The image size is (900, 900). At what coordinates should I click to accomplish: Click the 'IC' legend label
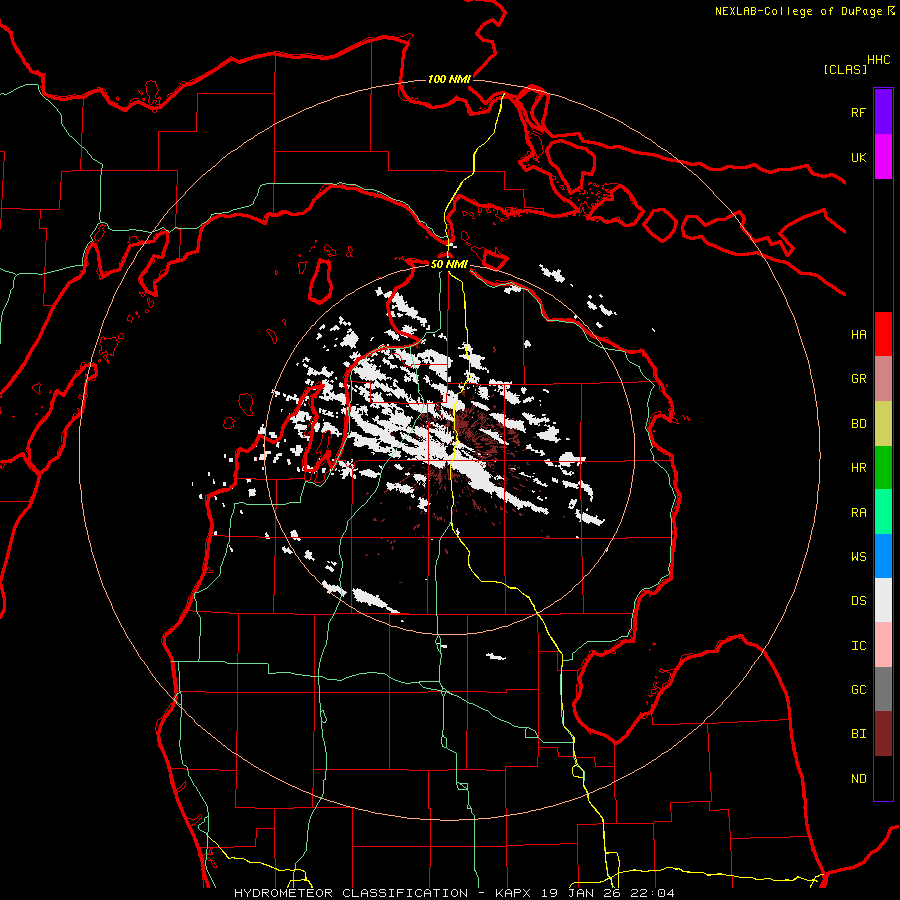pos(858,646)
